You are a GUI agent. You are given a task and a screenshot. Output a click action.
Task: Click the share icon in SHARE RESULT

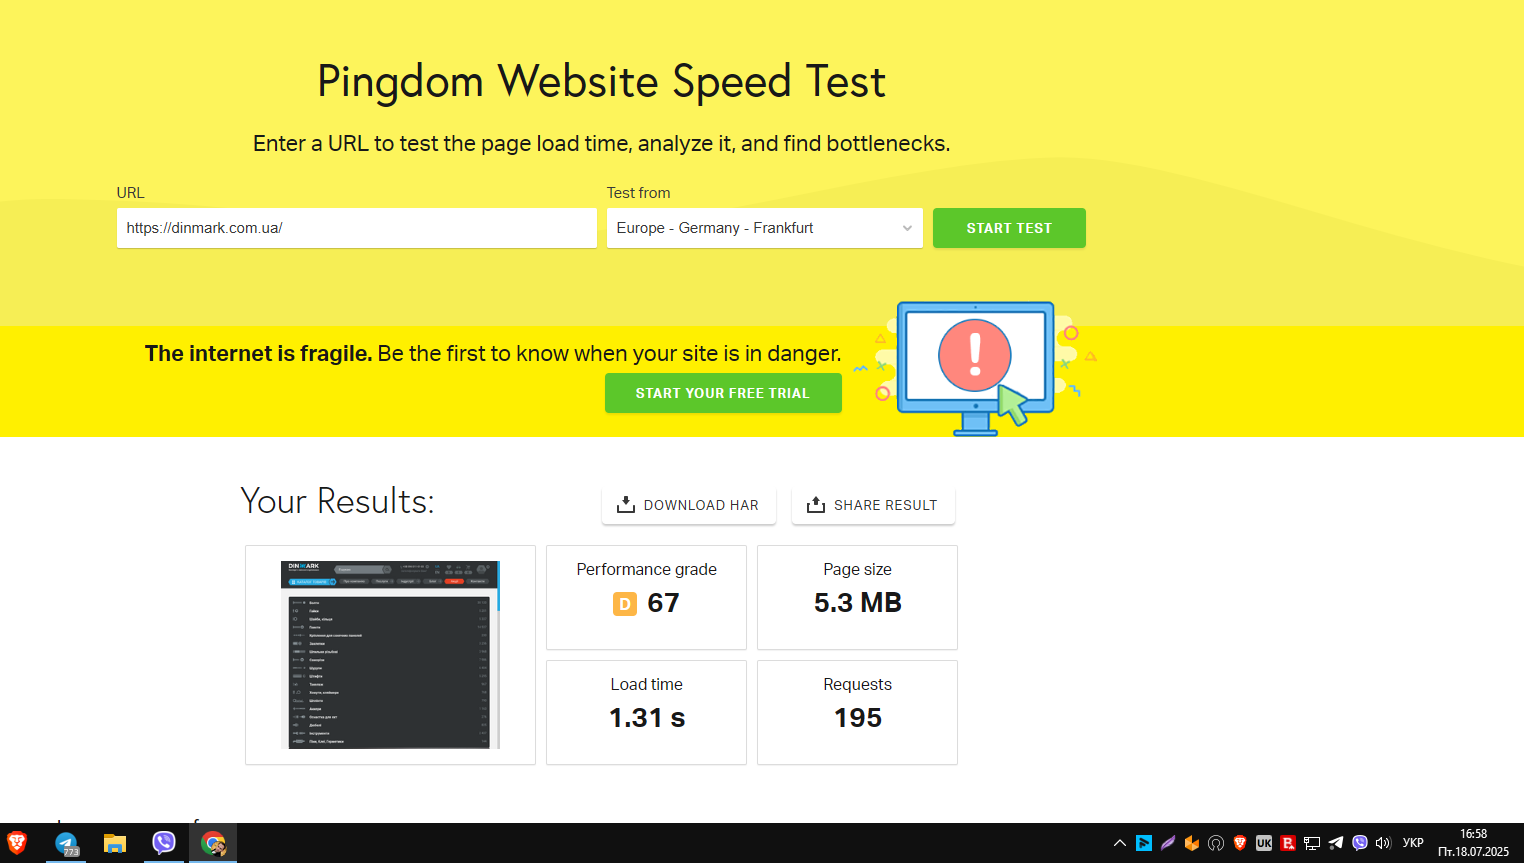tap(816, 505)
